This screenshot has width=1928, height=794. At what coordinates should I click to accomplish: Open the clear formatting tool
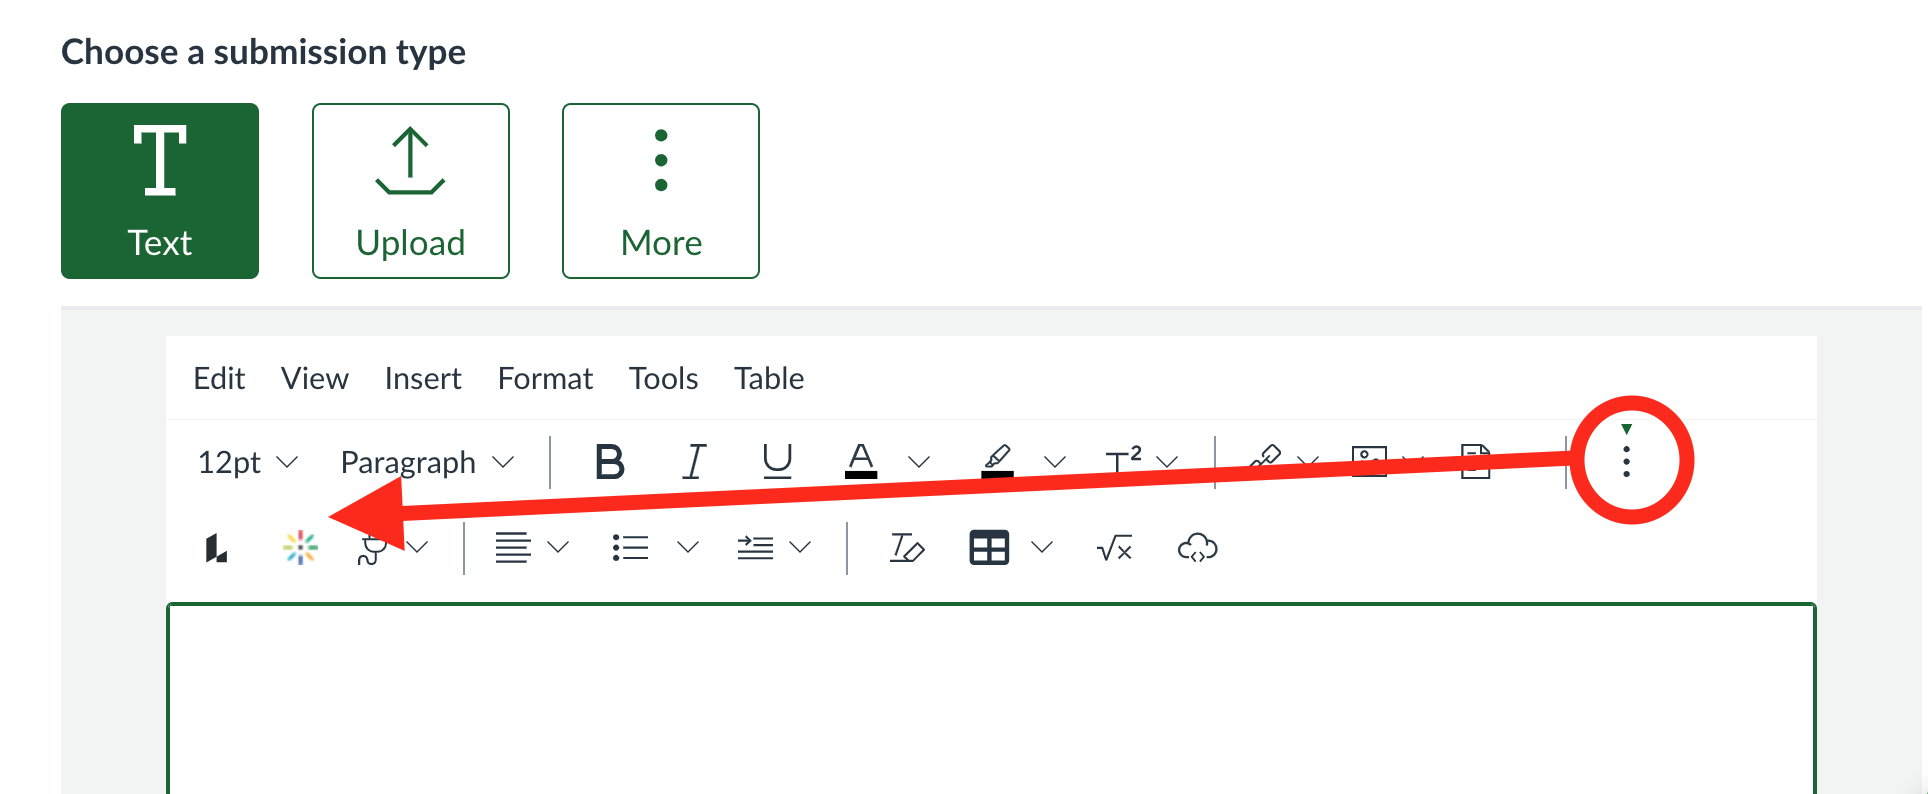click(x=907, y=548)
